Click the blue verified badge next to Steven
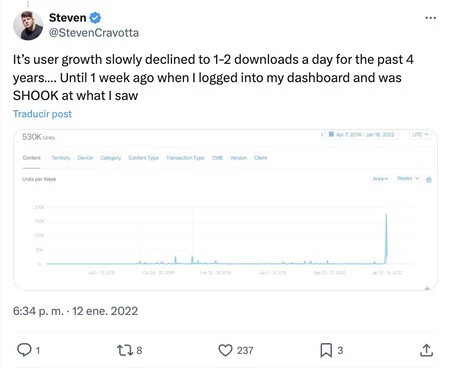This screenshot has height=368, width=450. (x=95, y=18)
